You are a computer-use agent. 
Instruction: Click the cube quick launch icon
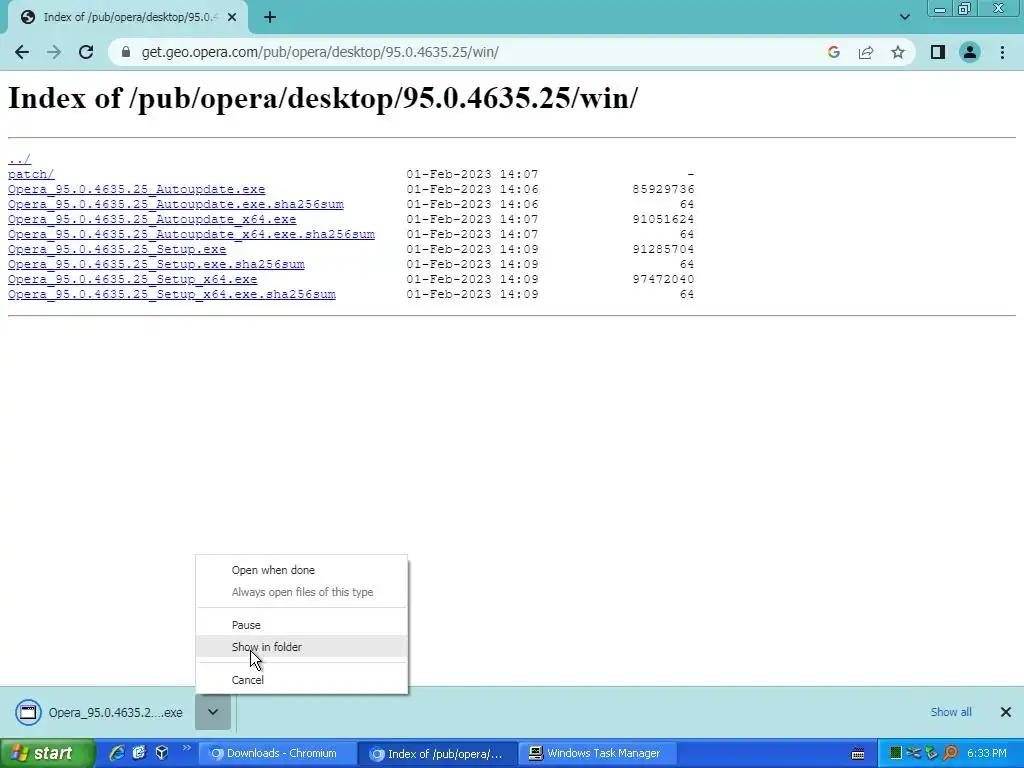pyautogui.click(x=162, y=753)
